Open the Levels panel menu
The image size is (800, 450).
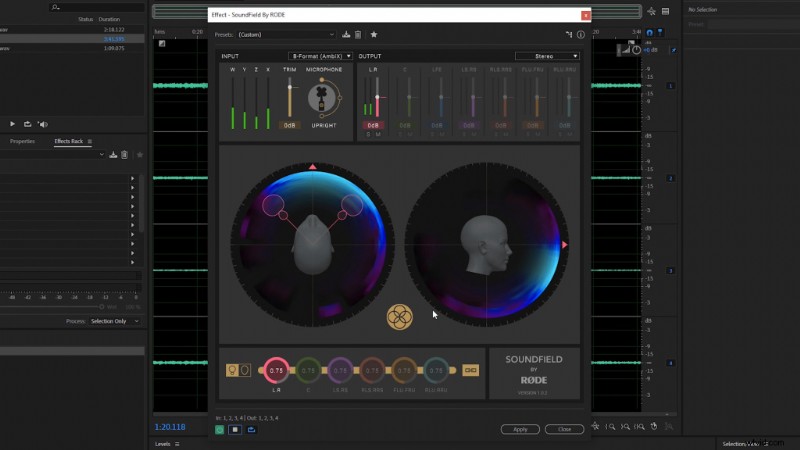point(177,444)
